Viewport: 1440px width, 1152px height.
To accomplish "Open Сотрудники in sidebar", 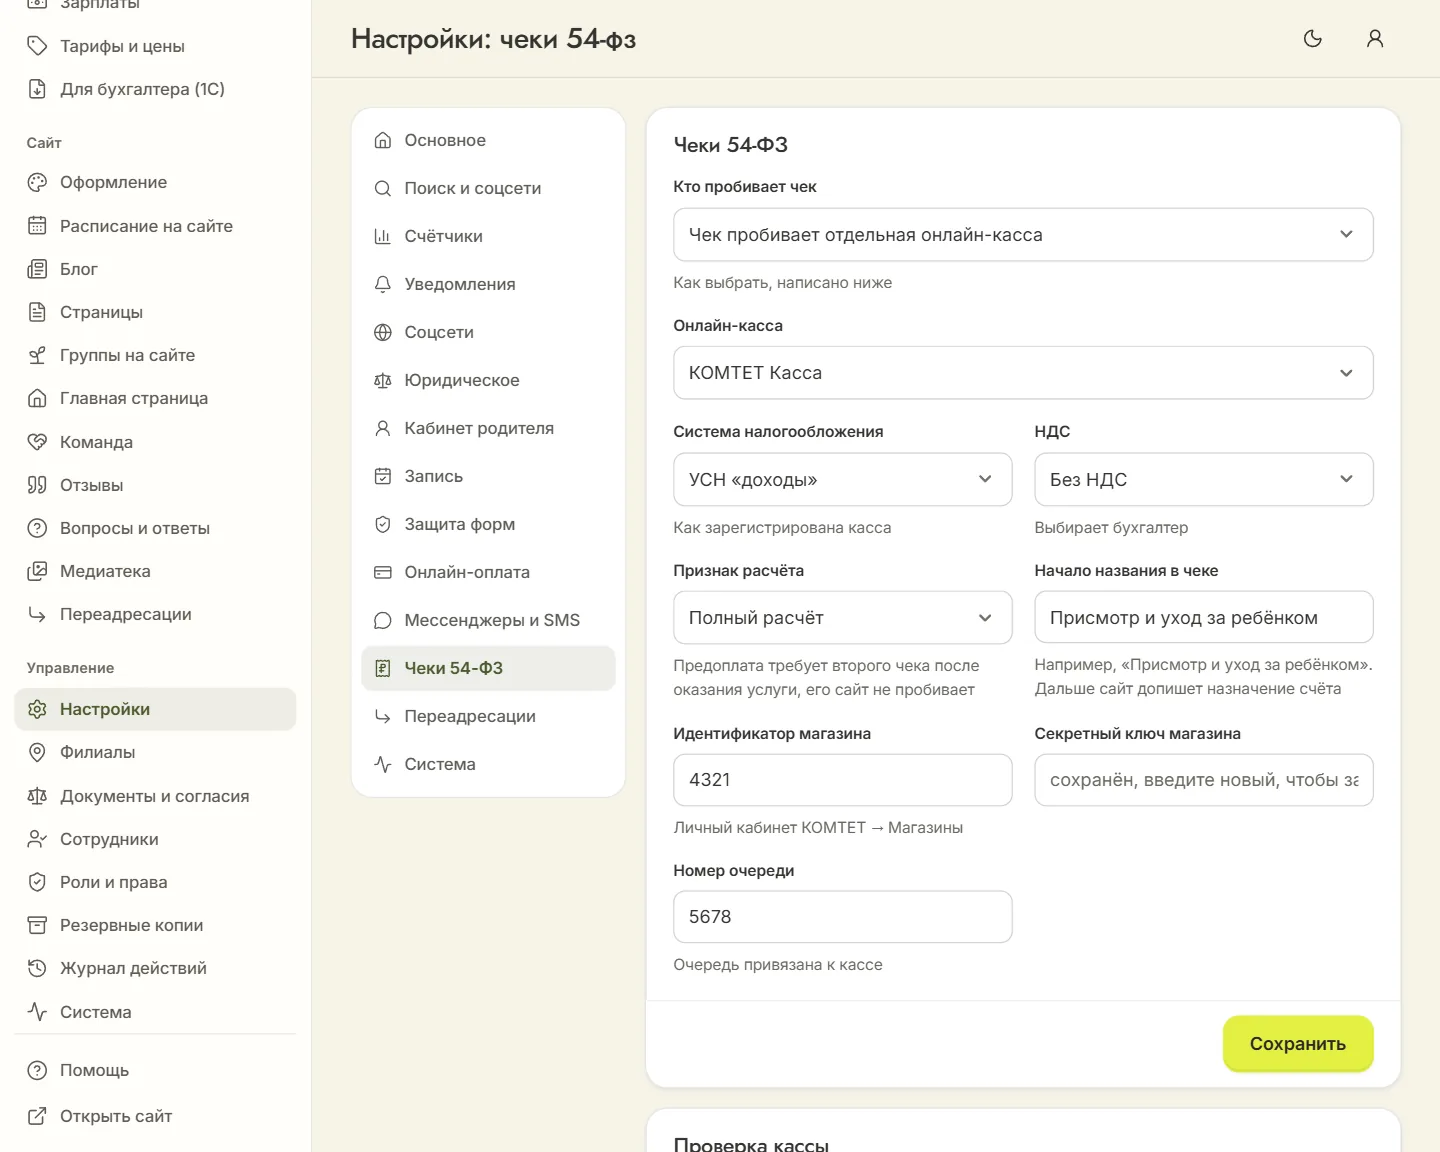I will tap(155, 839).
